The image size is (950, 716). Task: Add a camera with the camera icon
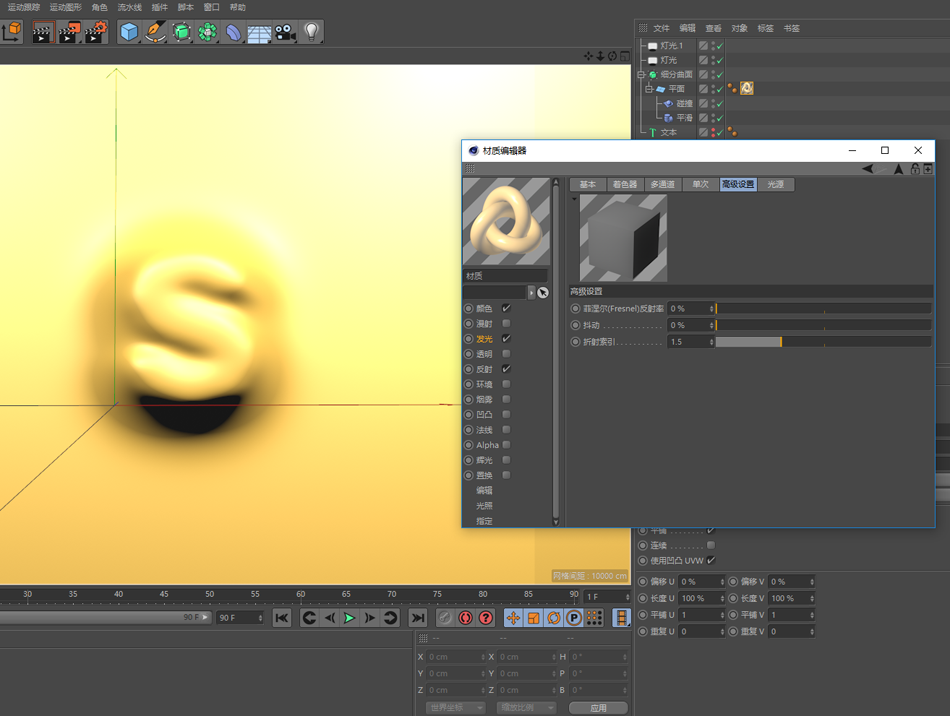click(x=285, y=31)
